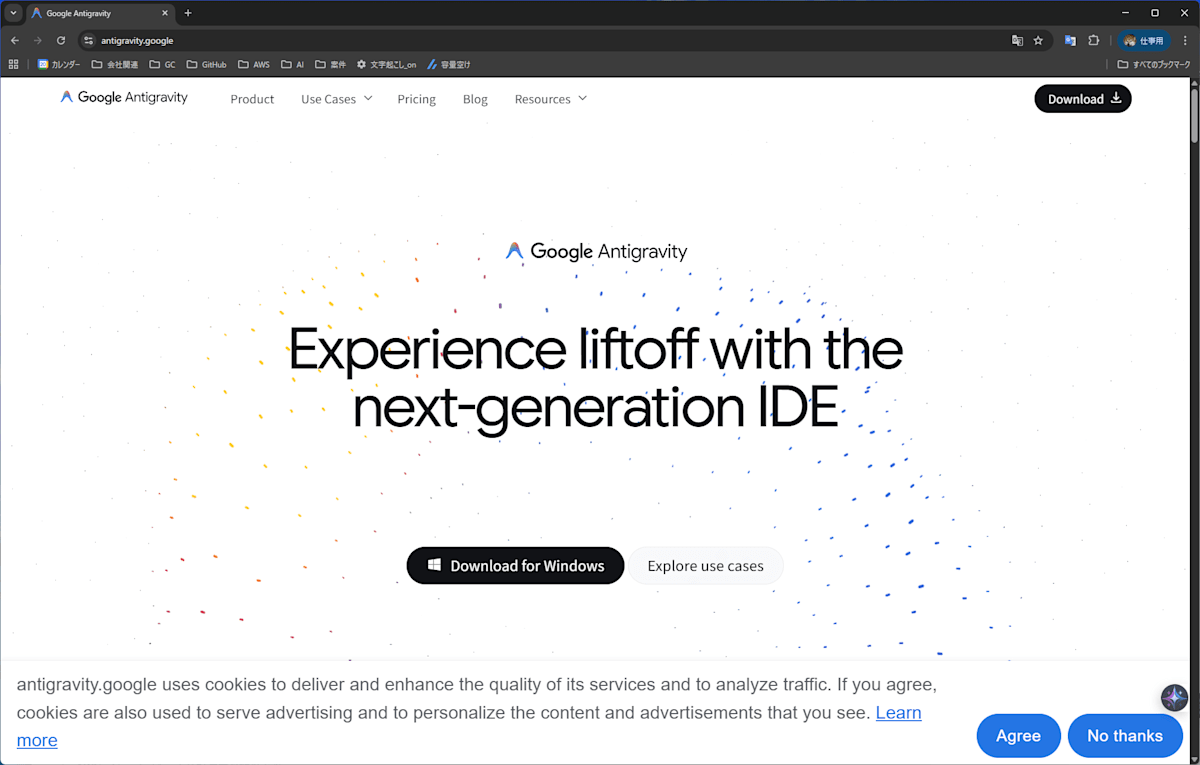Bookmark this page with the star
This screenshot has width=1200, height=765.
coord(1038,40)
